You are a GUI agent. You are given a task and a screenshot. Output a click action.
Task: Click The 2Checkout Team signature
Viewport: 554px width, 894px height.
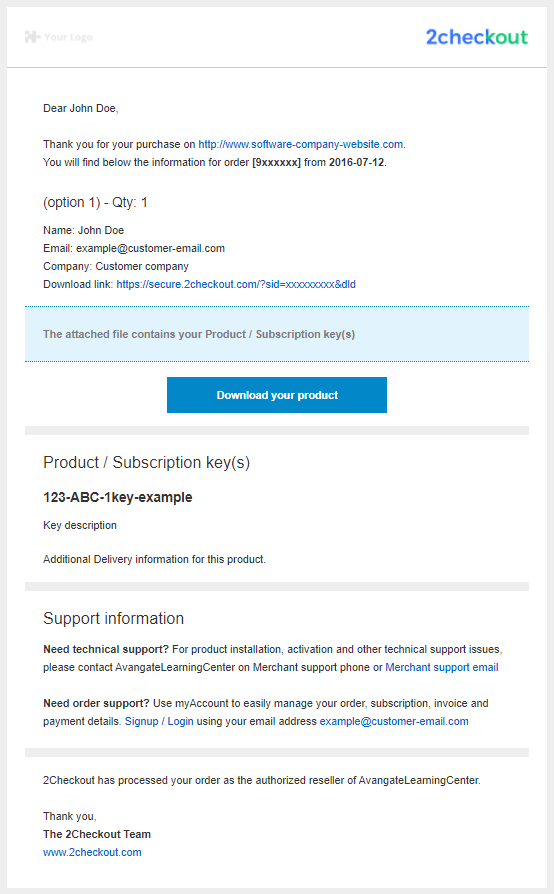coord(97,834)
